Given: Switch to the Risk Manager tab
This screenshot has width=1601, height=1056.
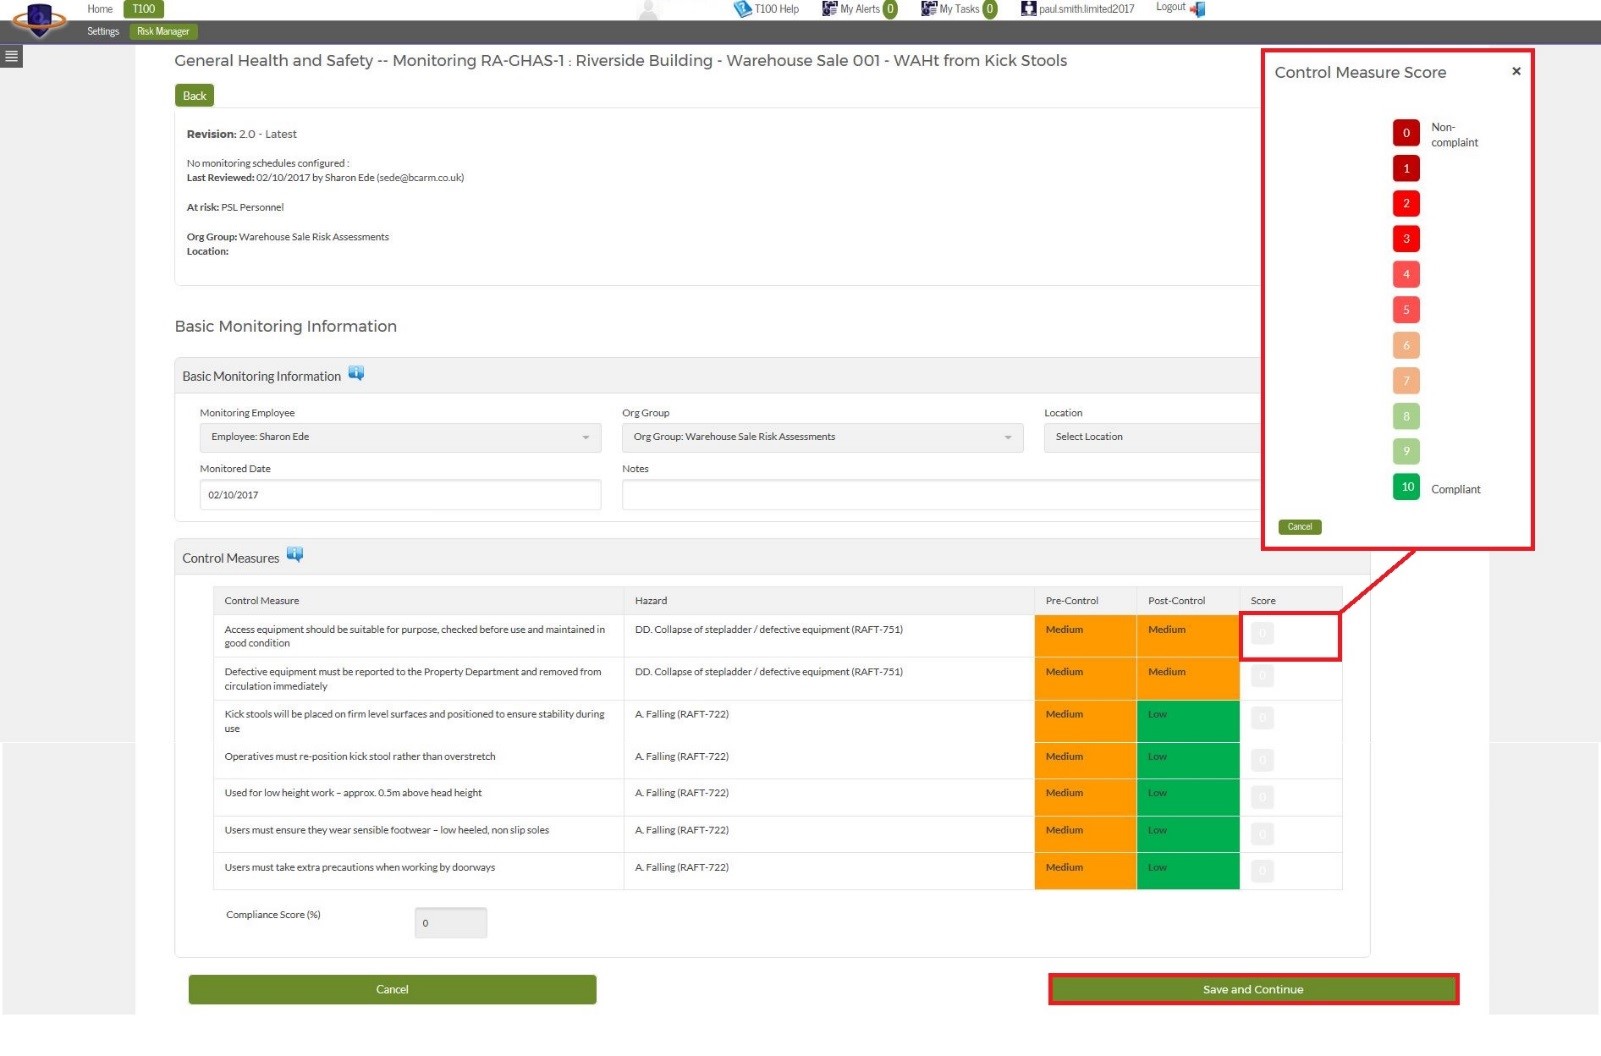Looking at the screenshot, I should click(x=162, y=31).
